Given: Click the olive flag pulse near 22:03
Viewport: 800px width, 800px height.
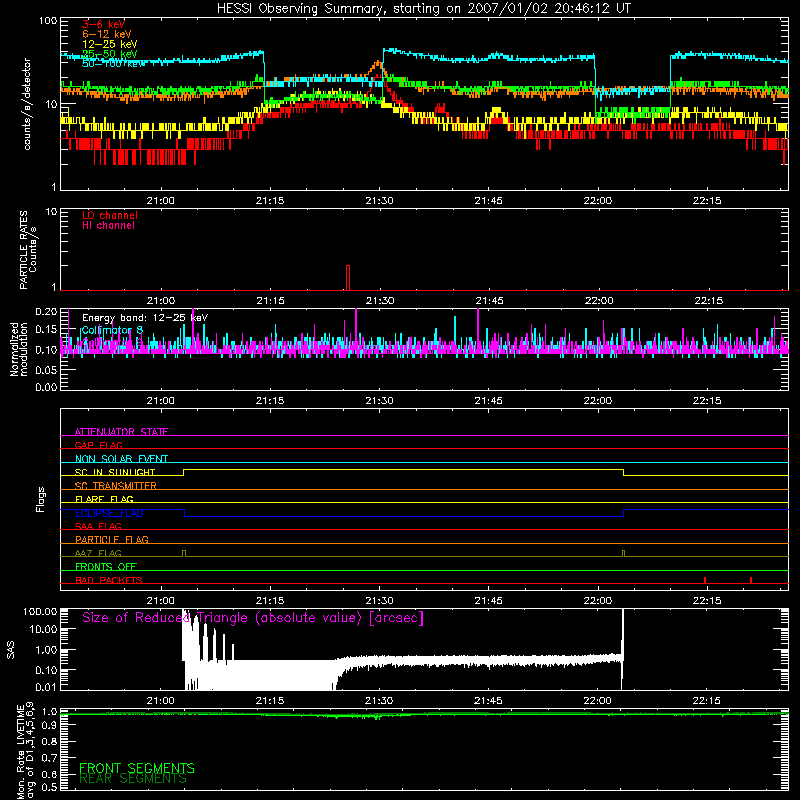Looking at the screenshot, I should point(623,554).
